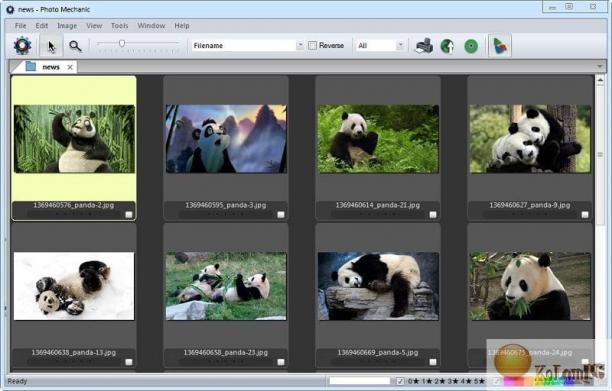Image resolution: width=612 pixels, height=391 pixels.
Task: Select the arrow pointer tool
Action: coord(52,46)
